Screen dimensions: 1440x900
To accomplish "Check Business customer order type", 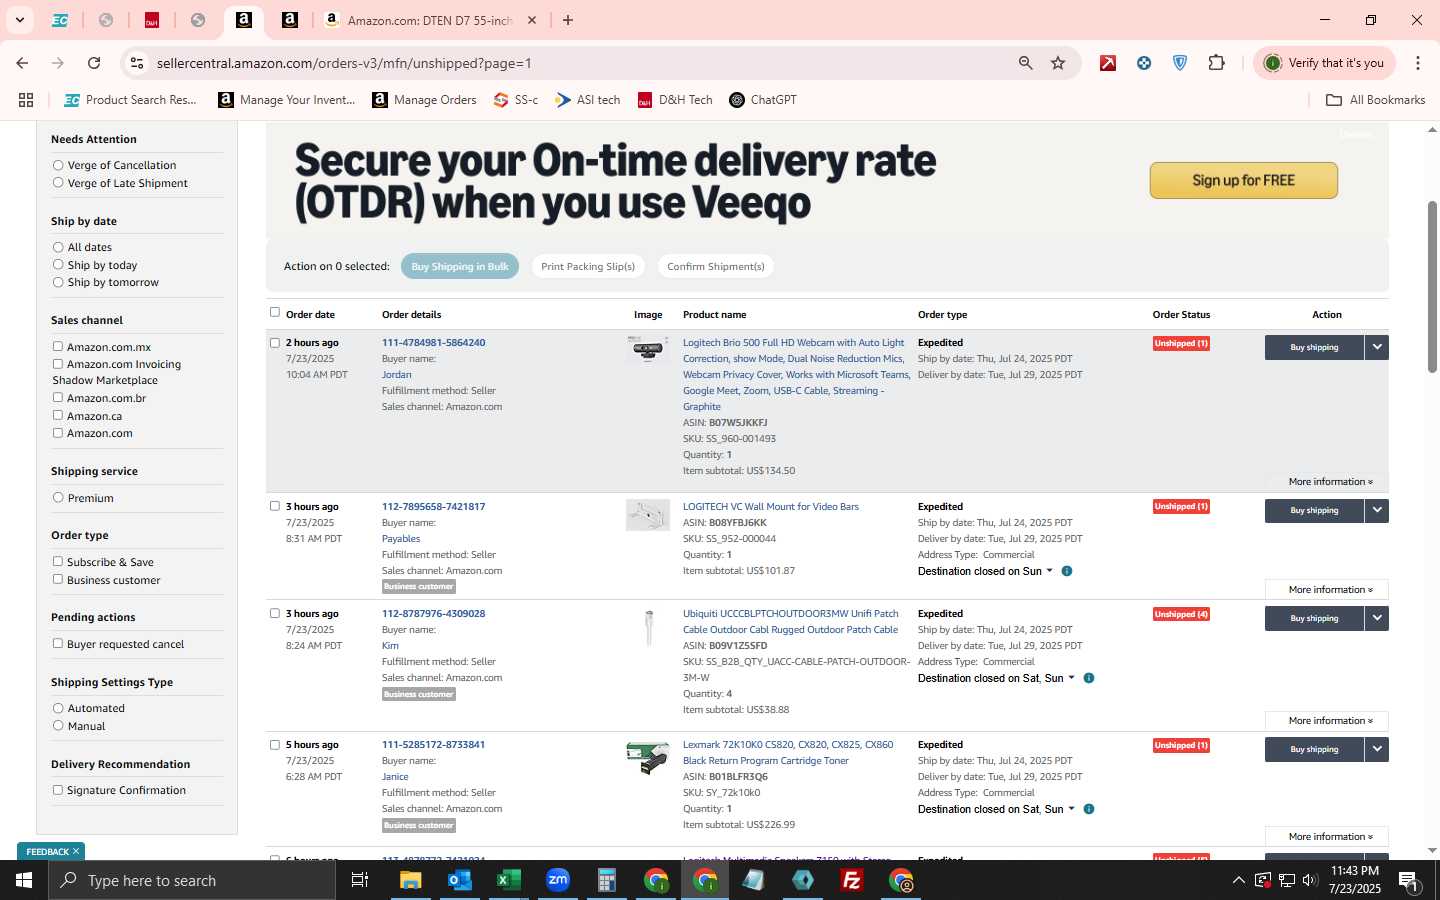I will click(x=58, y=579).
